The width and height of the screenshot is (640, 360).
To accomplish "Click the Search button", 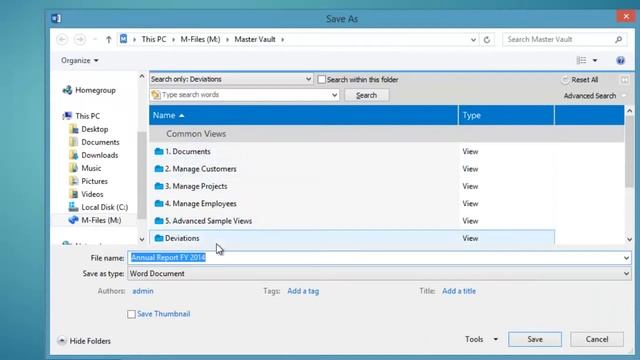I will (x=367, y=95).
